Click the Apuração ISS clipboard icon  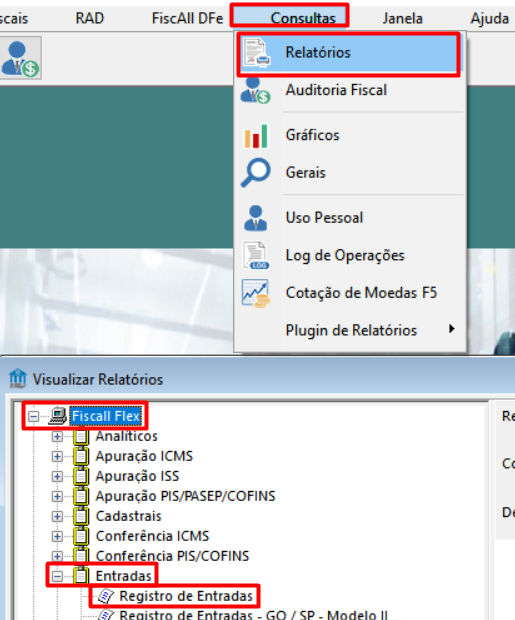81,476
